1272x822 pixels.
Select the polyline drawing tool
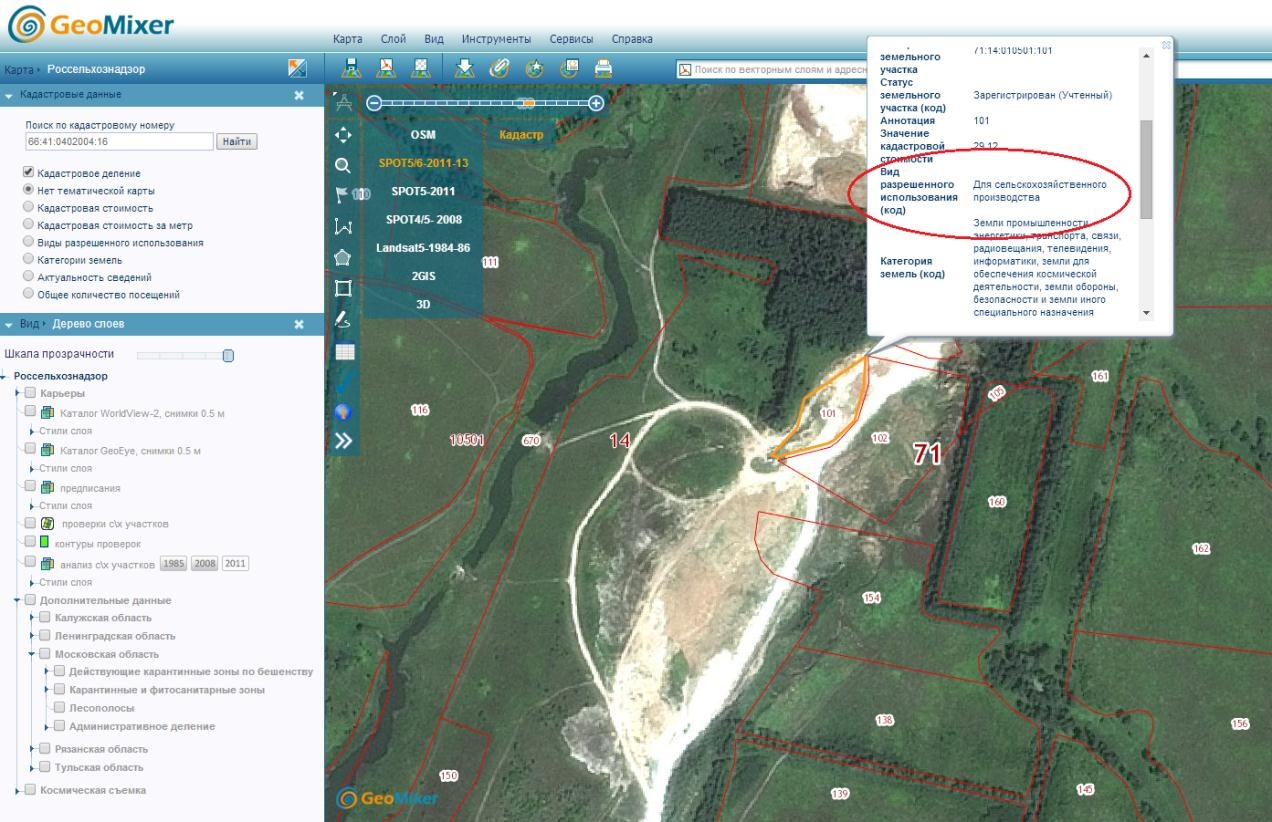click(343, 227)
